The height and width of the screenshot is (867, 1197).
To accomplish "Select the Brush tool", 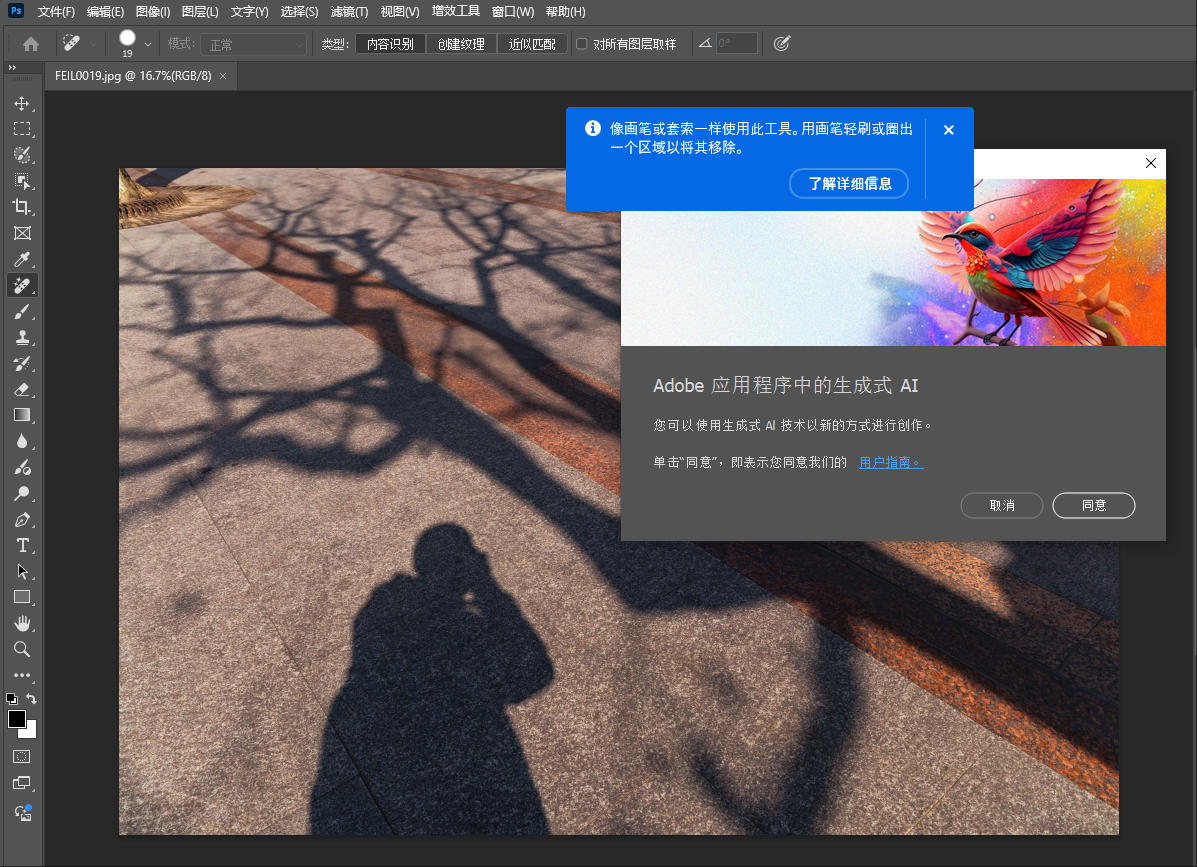I will pyautogui.click(x=22, y=311).
